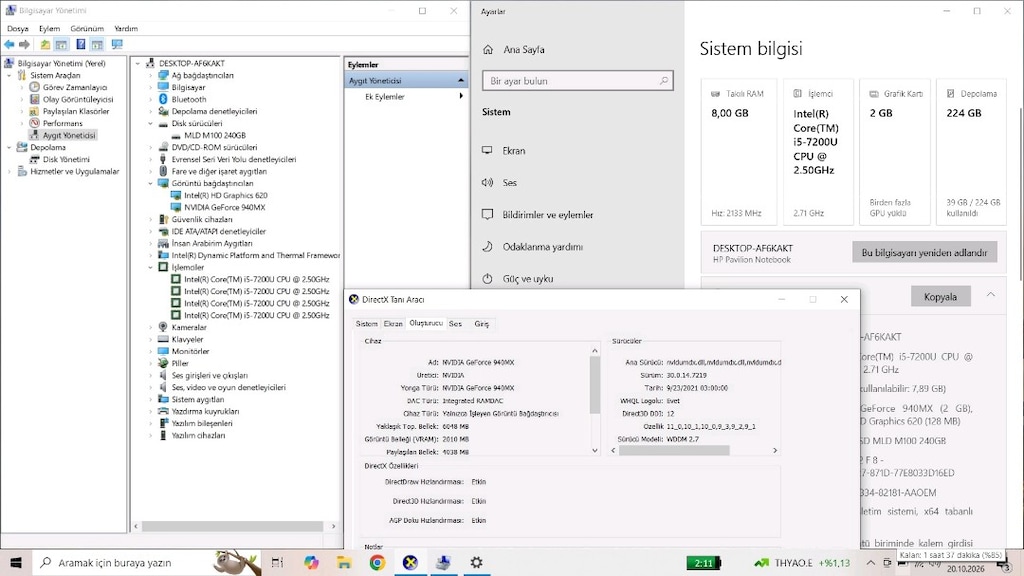Click the up-one-level folder toolbar icon

[x=45, y=44]
